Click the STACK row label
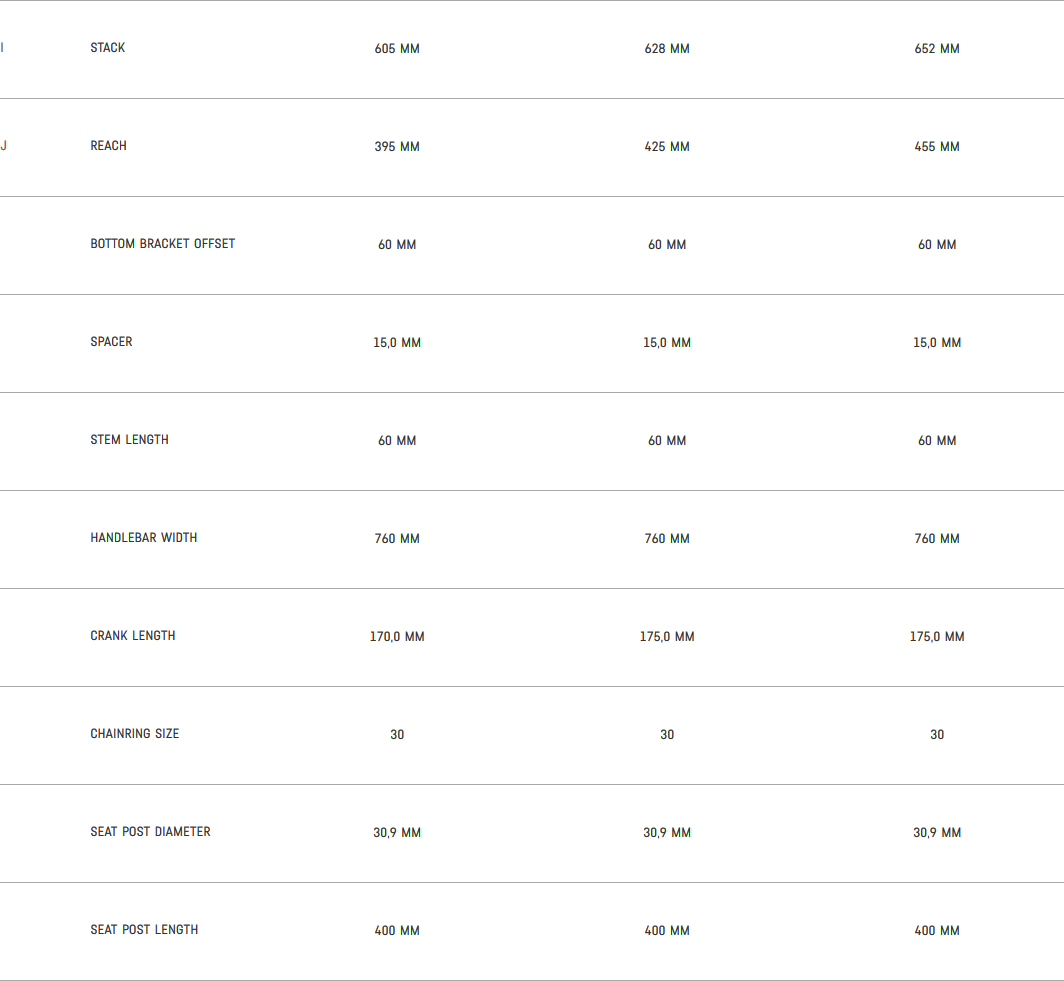The height and width of the screenshot is (981, 1064). coord(108,48)
